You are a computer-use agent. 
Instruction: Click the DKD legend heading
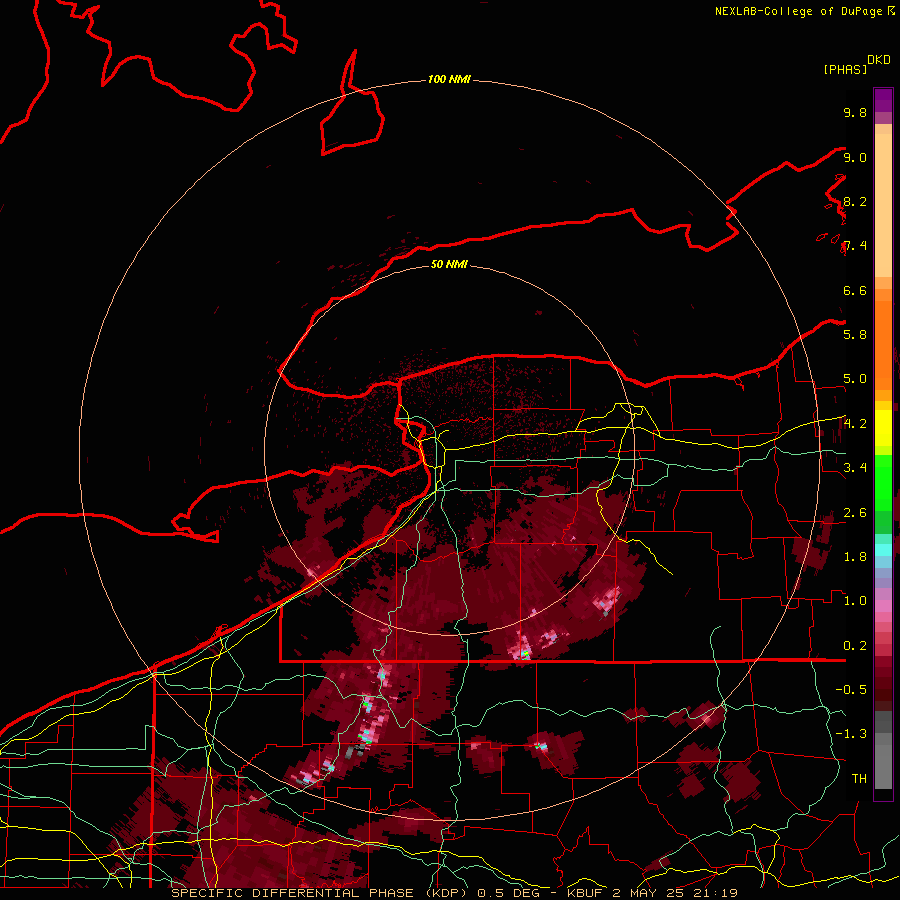(x=879, y=60)
